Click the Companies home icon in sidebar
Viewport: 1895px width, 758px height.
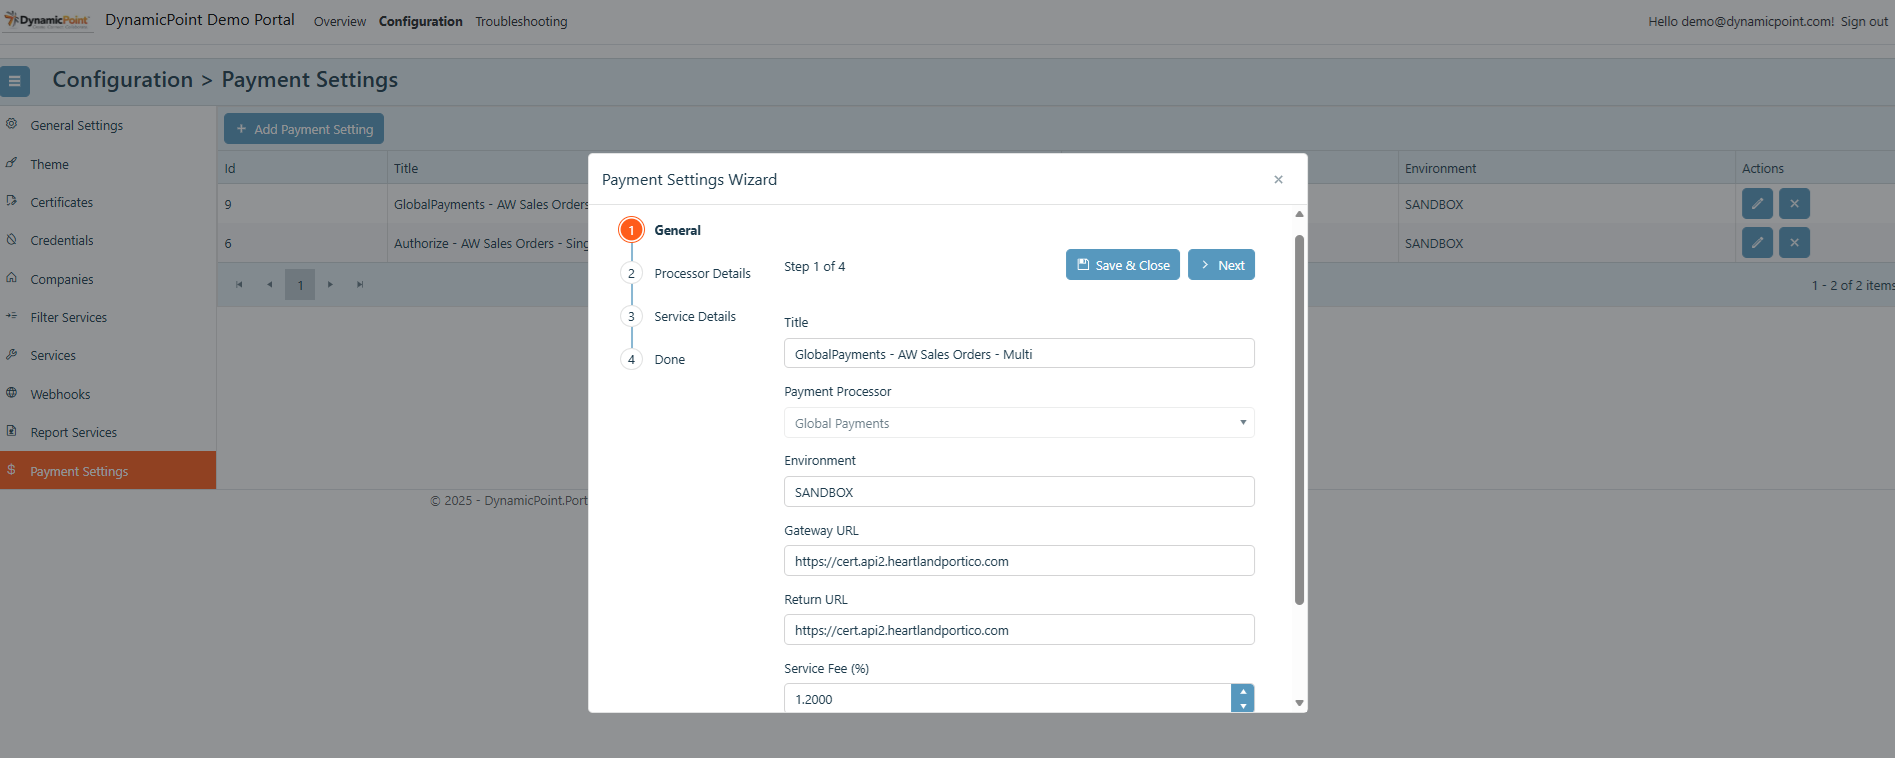[x=12, y=278]
